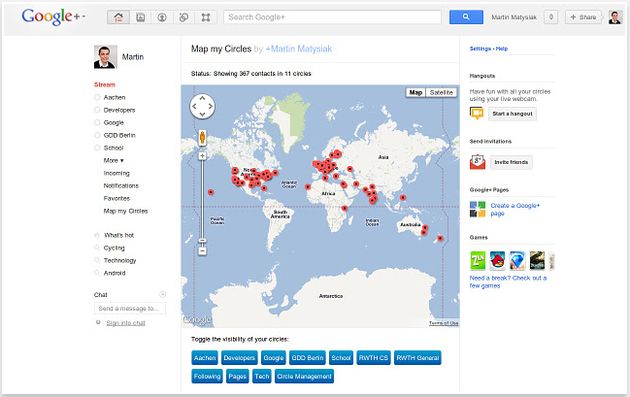Click Martin's profile photo in the sidebar

click(x=105, y=57)
